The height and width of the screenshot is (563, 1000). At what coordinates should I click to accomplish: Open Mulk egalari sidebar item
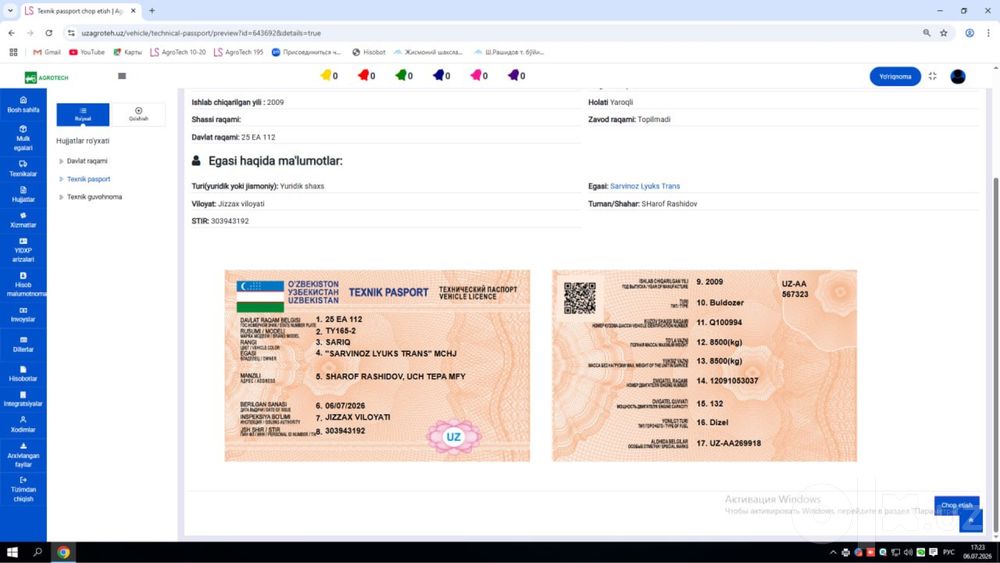pyautogui.click(x=23, y=138)
